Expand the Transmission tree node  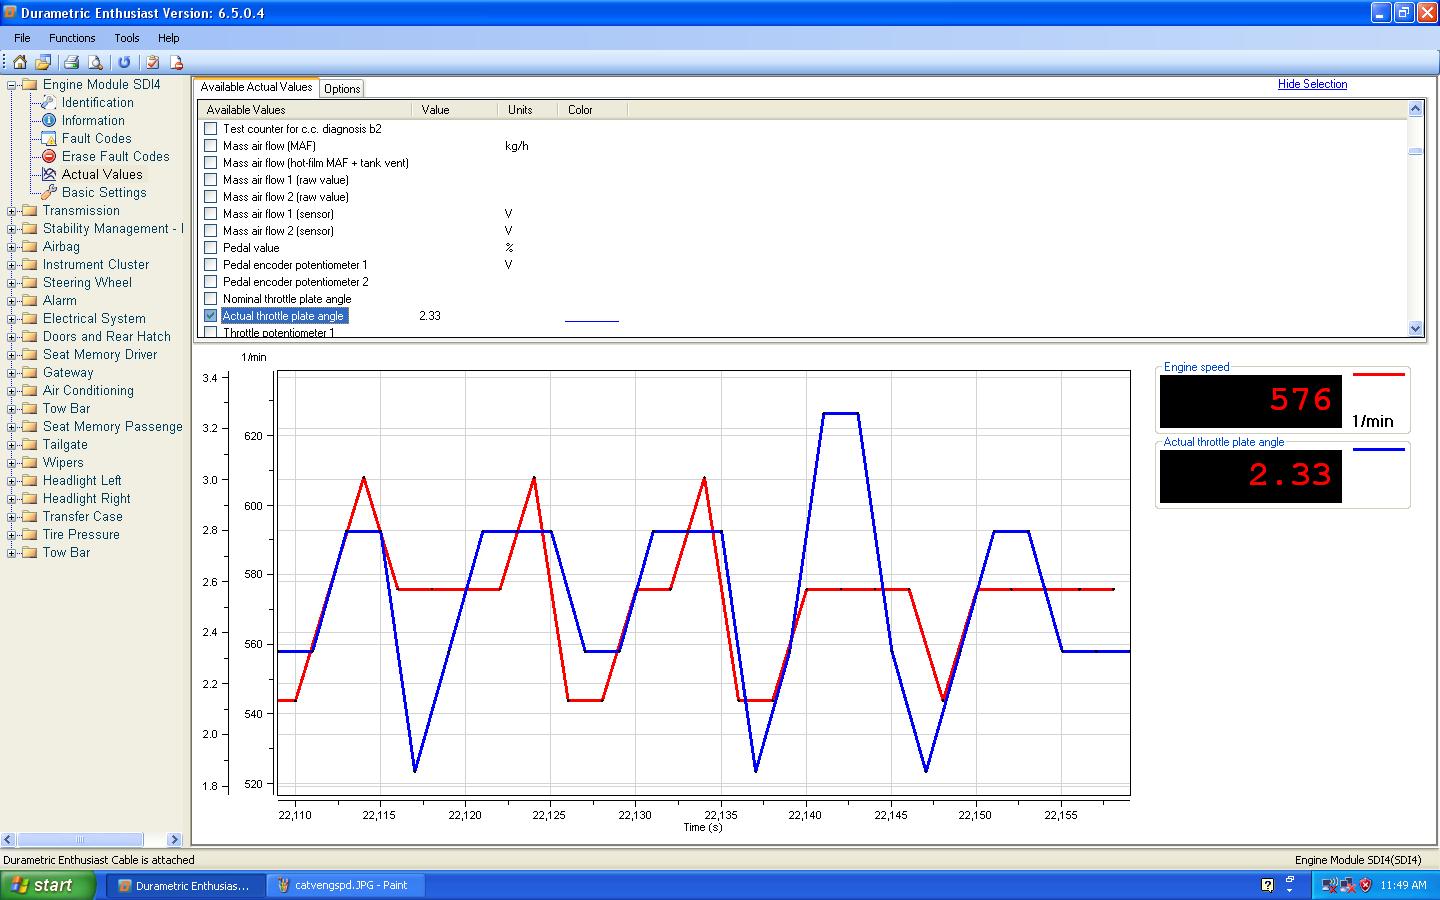12,211
